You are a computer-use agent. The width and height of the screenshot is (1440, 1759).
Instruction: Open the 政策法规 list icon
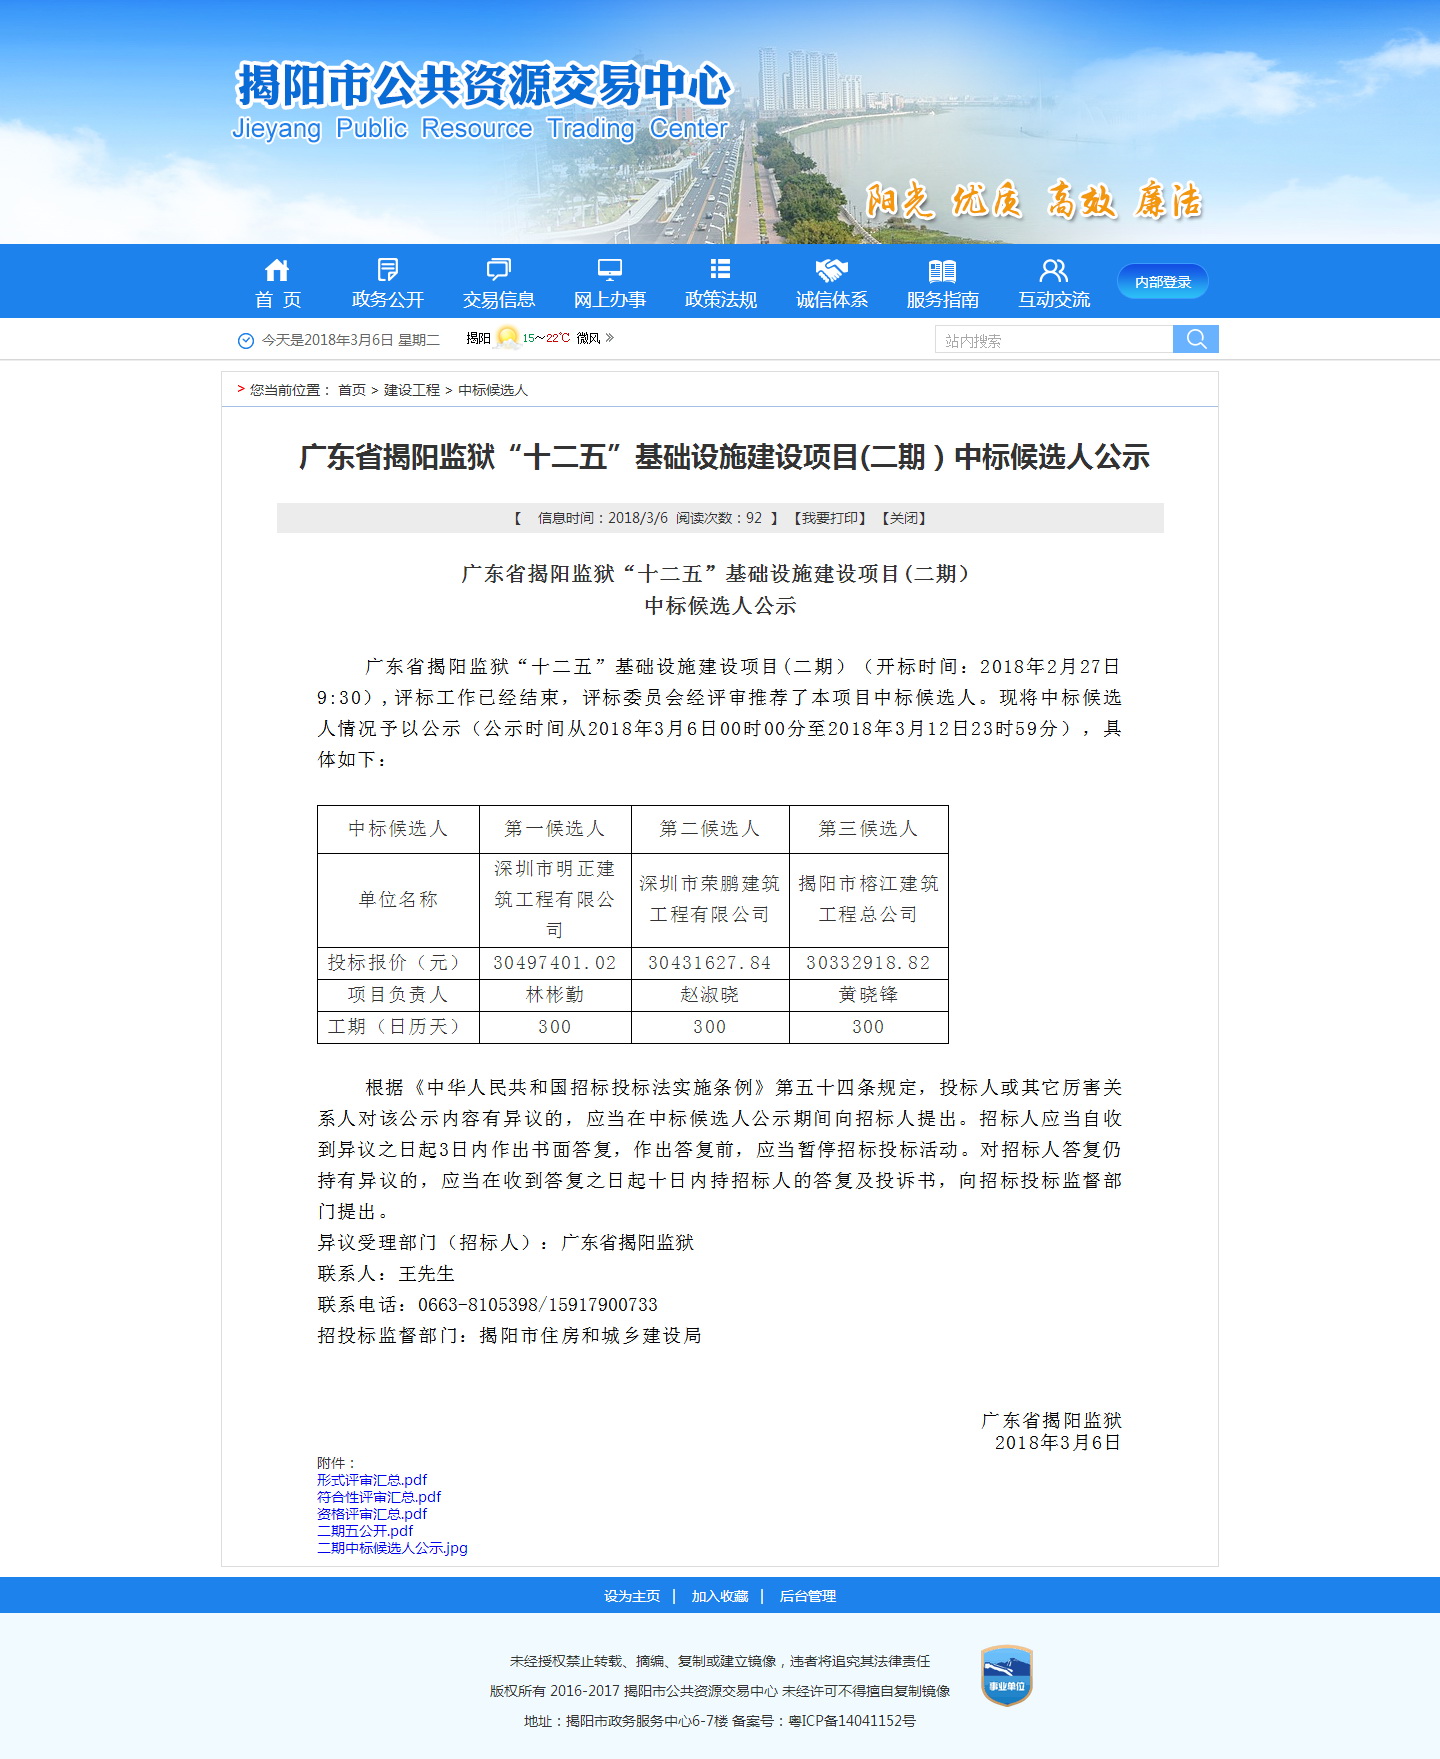click(720, 269)
